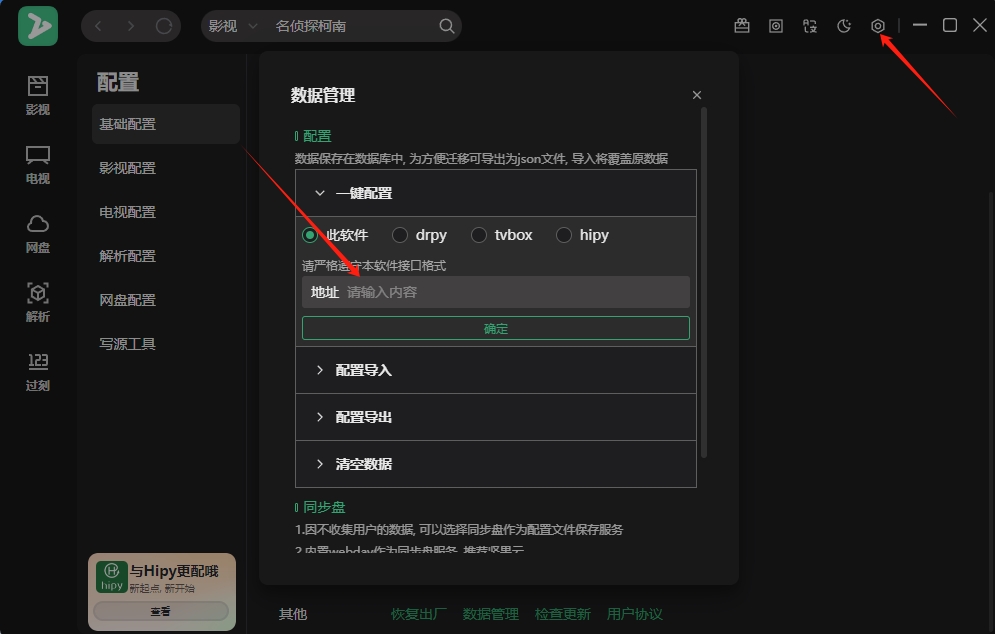This screenshot has height=634, width=995.
Task: Expand the 配置导入 section
Action: pos(496,370)
